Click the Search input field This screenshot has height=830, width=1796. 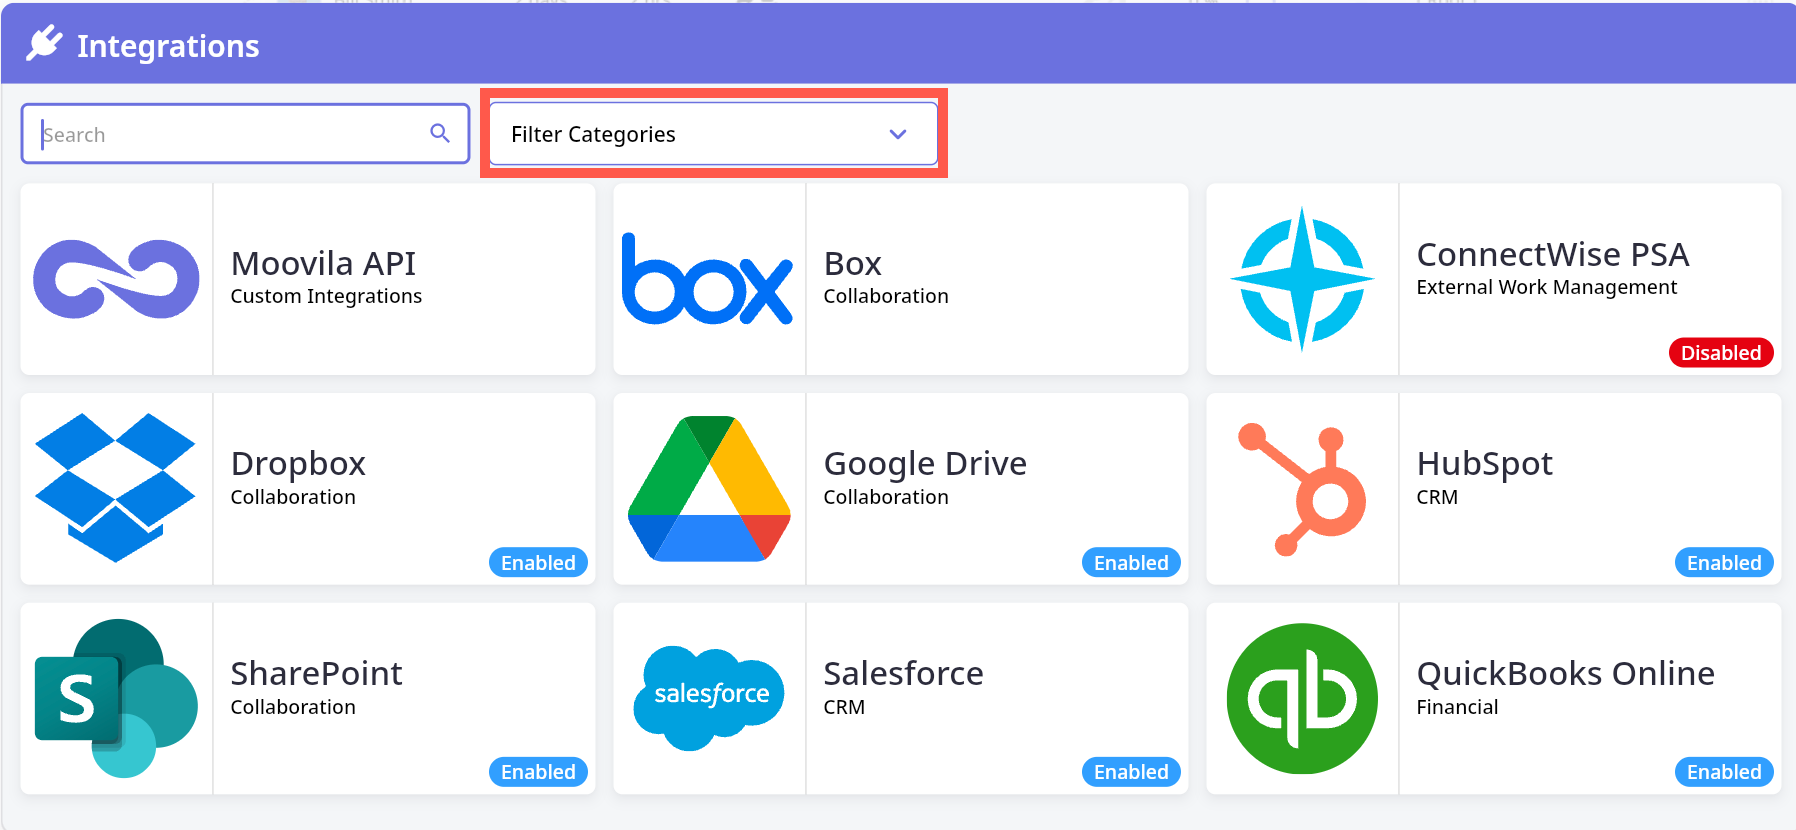click(x=230, y=134)
